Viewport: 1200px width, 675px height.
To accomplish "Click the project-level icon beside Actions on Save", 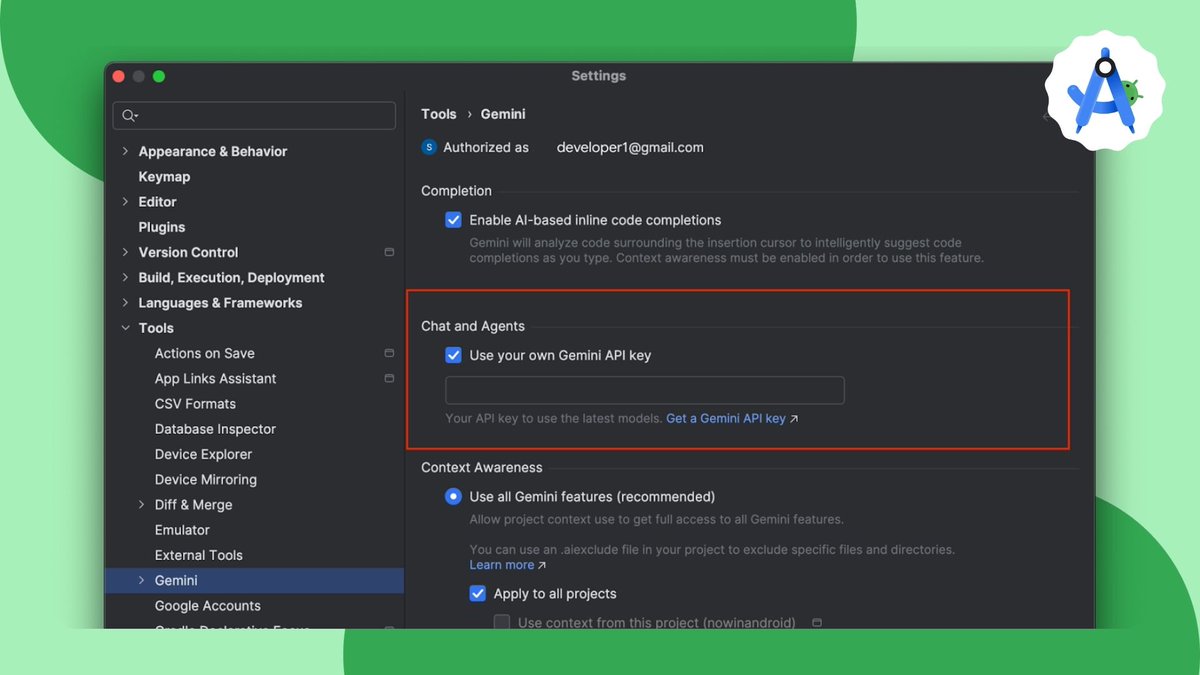I will click(389, 353).
